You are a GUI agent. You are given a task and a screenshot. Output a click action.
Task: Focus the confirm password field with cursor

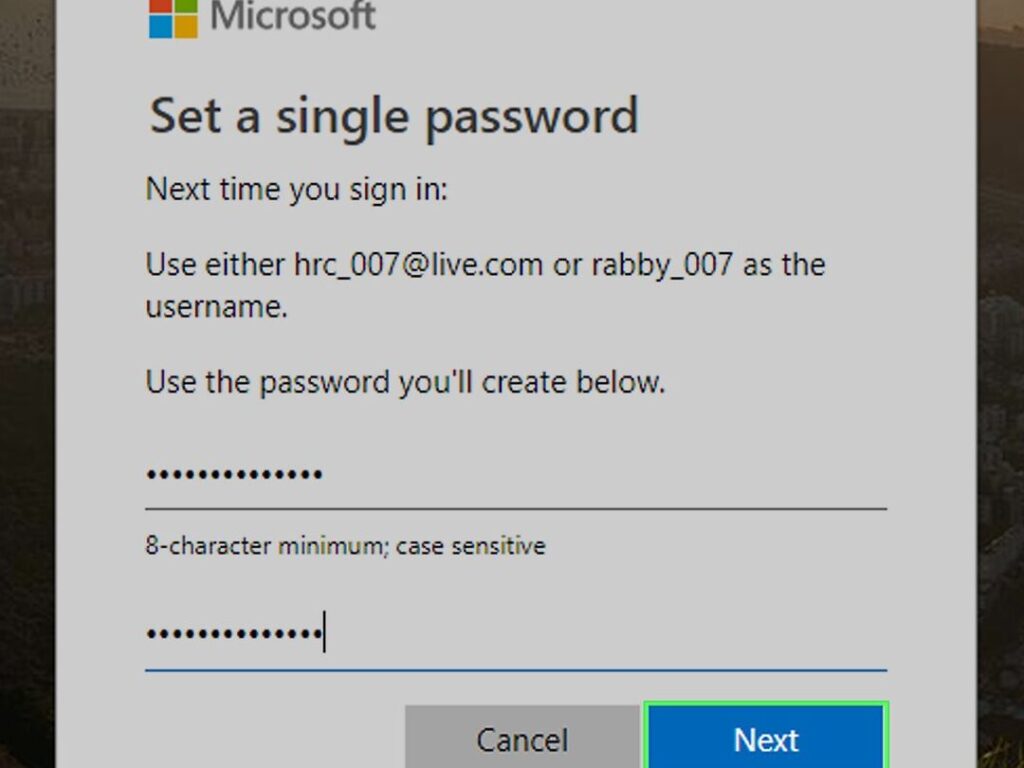click(515, 634)
